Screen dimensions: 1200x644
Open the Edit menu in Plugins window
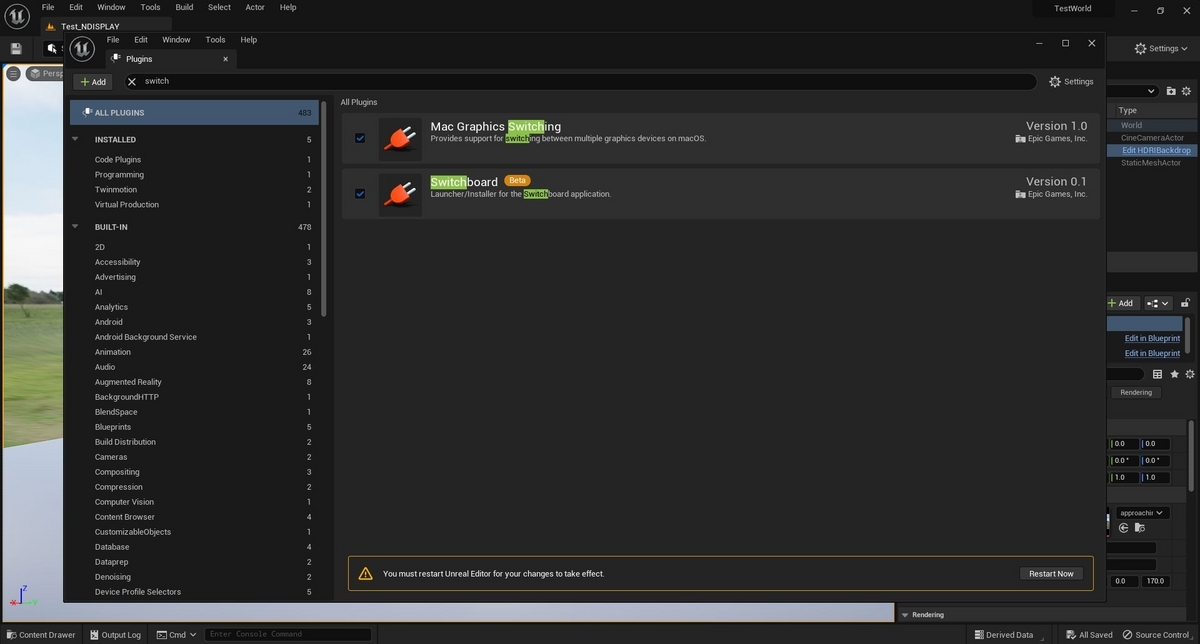click(141, 40)
